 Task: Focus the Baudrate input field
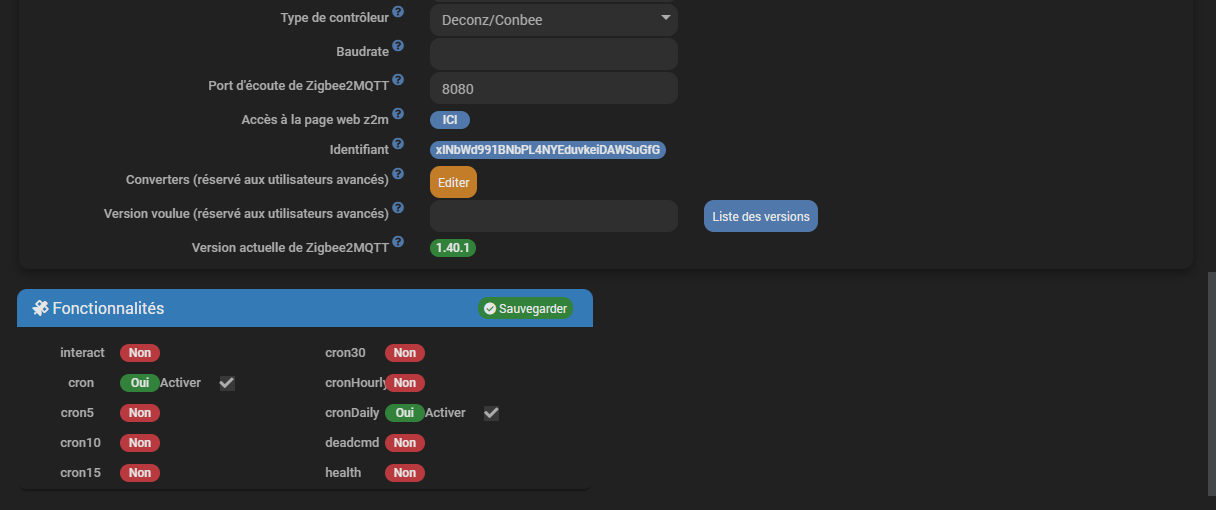coord(554,54)
